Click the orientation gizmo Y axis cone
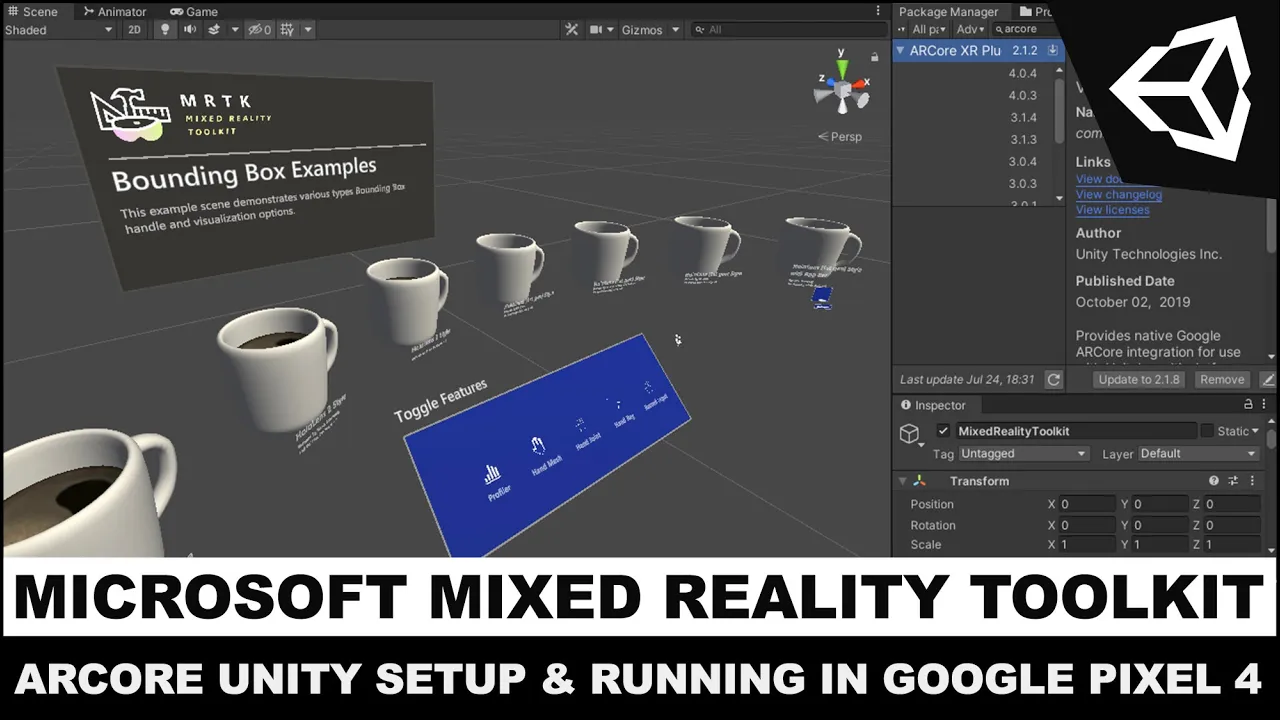Image resolution: width=1280 pixels, height=720 pixels. tap(842, 68)
